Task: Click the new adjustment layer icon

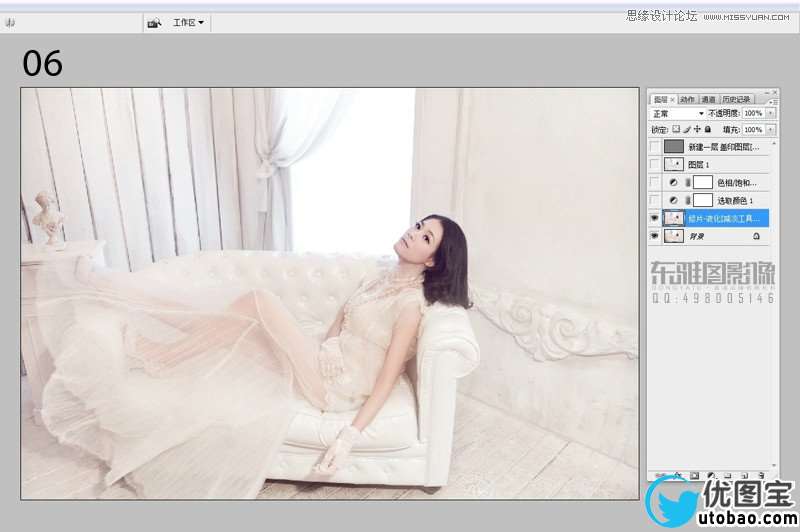Action: pos(711,475)
